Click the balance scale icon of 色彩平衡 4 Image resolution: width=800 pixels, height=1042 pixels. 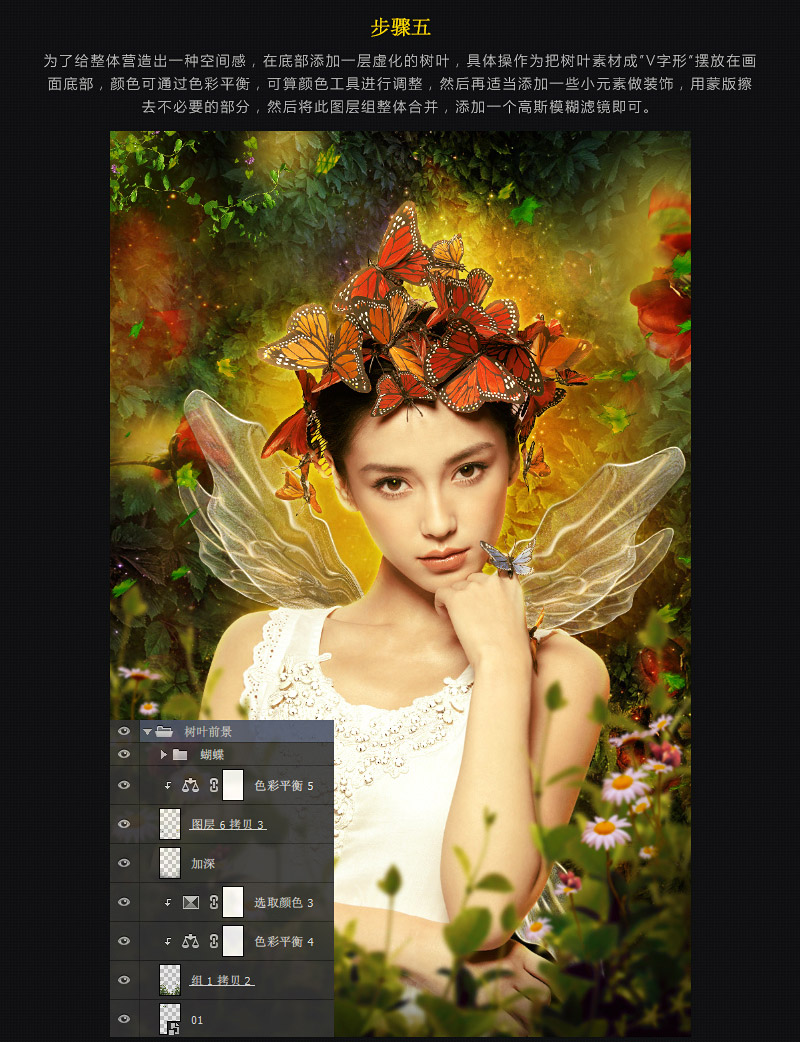(191, 941)
